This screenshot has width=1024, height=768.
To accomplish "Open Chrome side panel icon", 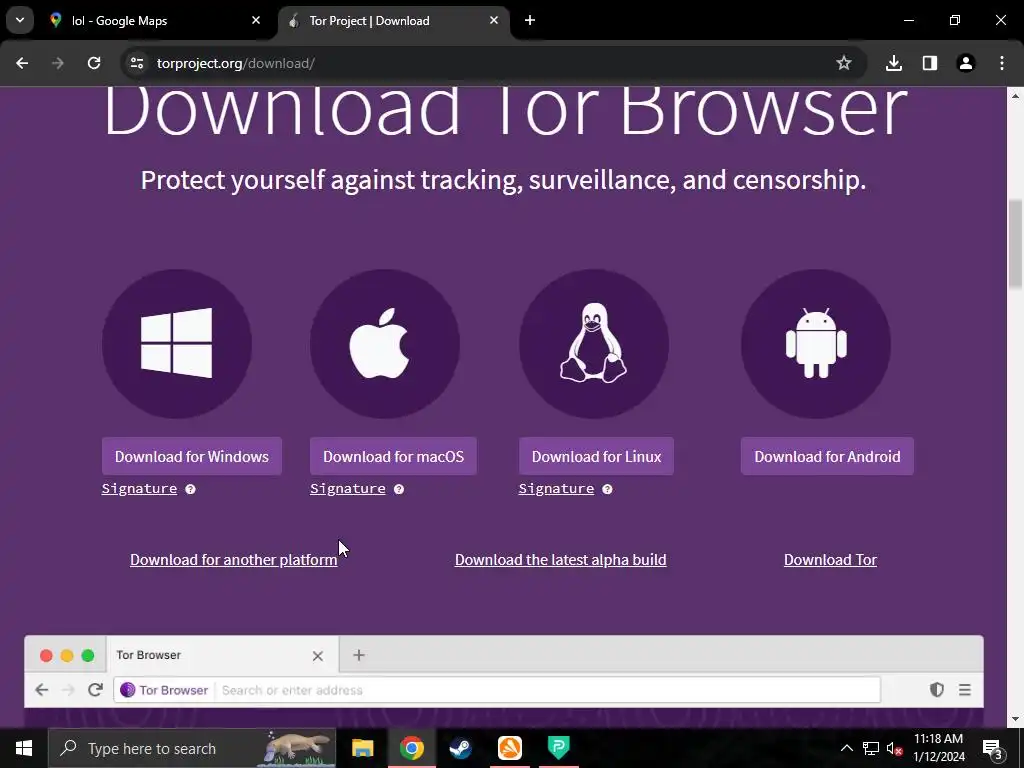I will coord(930,63).
